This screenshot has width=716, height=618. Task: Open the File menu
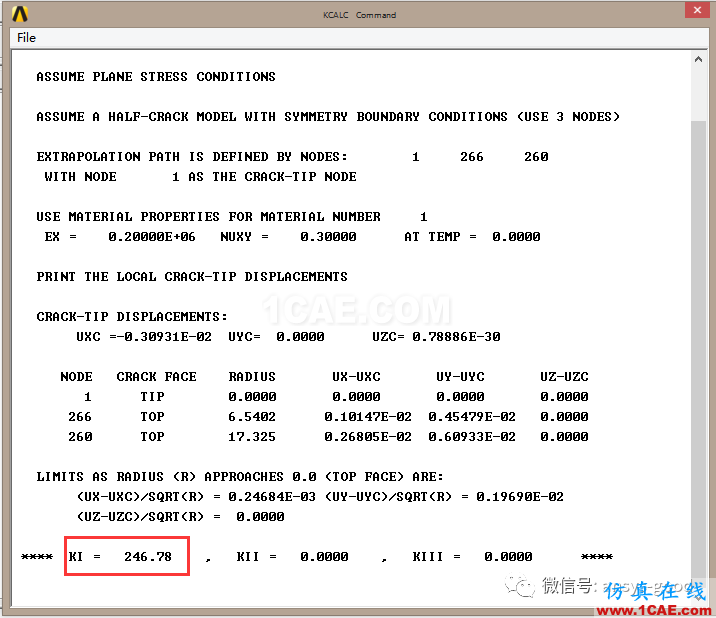coord(26,37)
